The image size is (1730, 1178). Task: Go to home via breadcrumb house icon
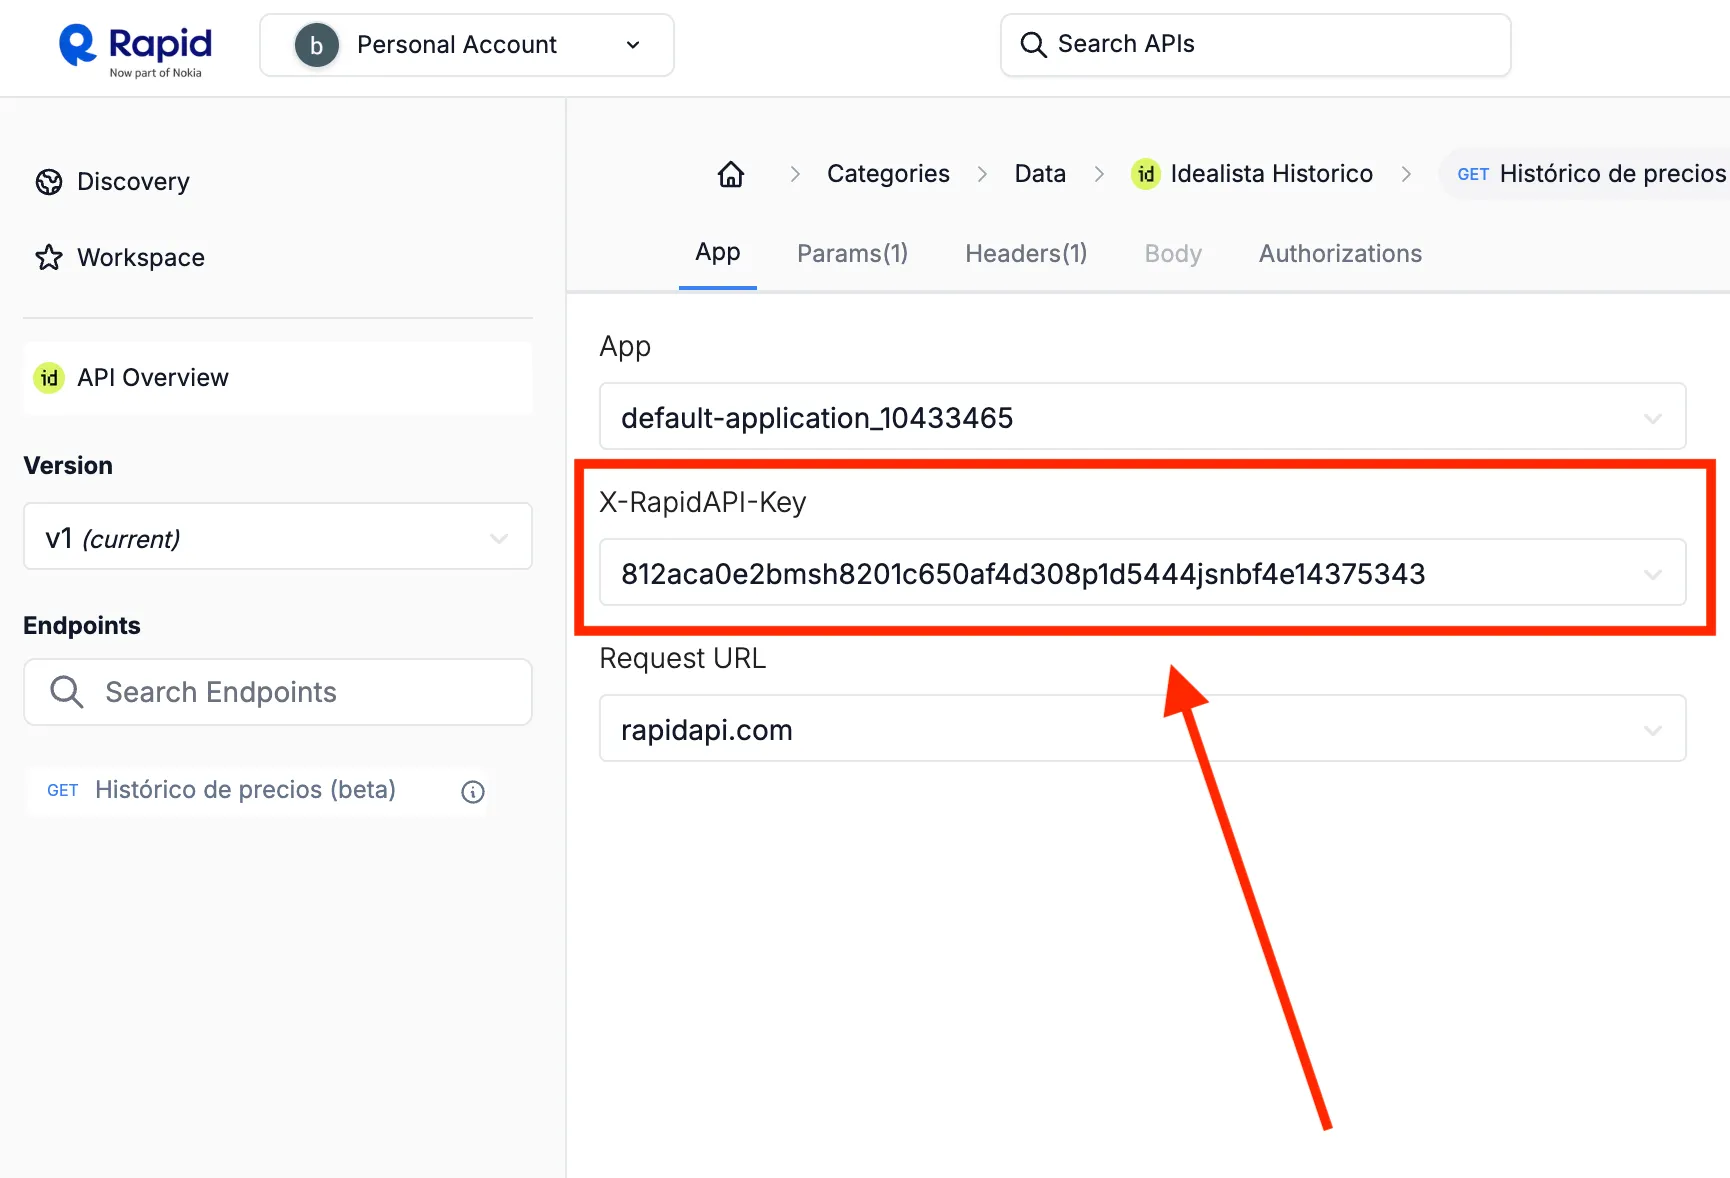coord(731,174)
